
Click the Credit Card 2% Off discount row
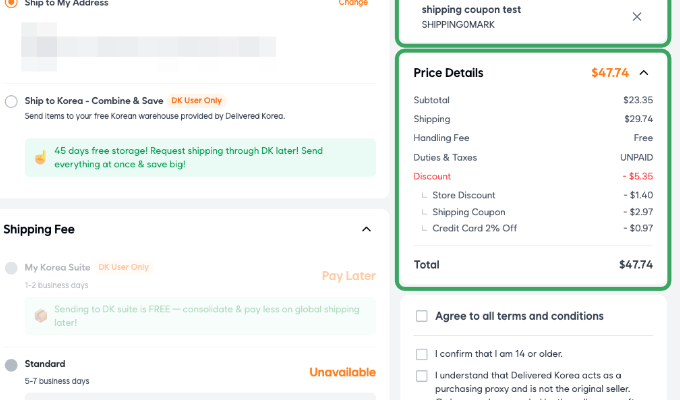pos(474,228)
